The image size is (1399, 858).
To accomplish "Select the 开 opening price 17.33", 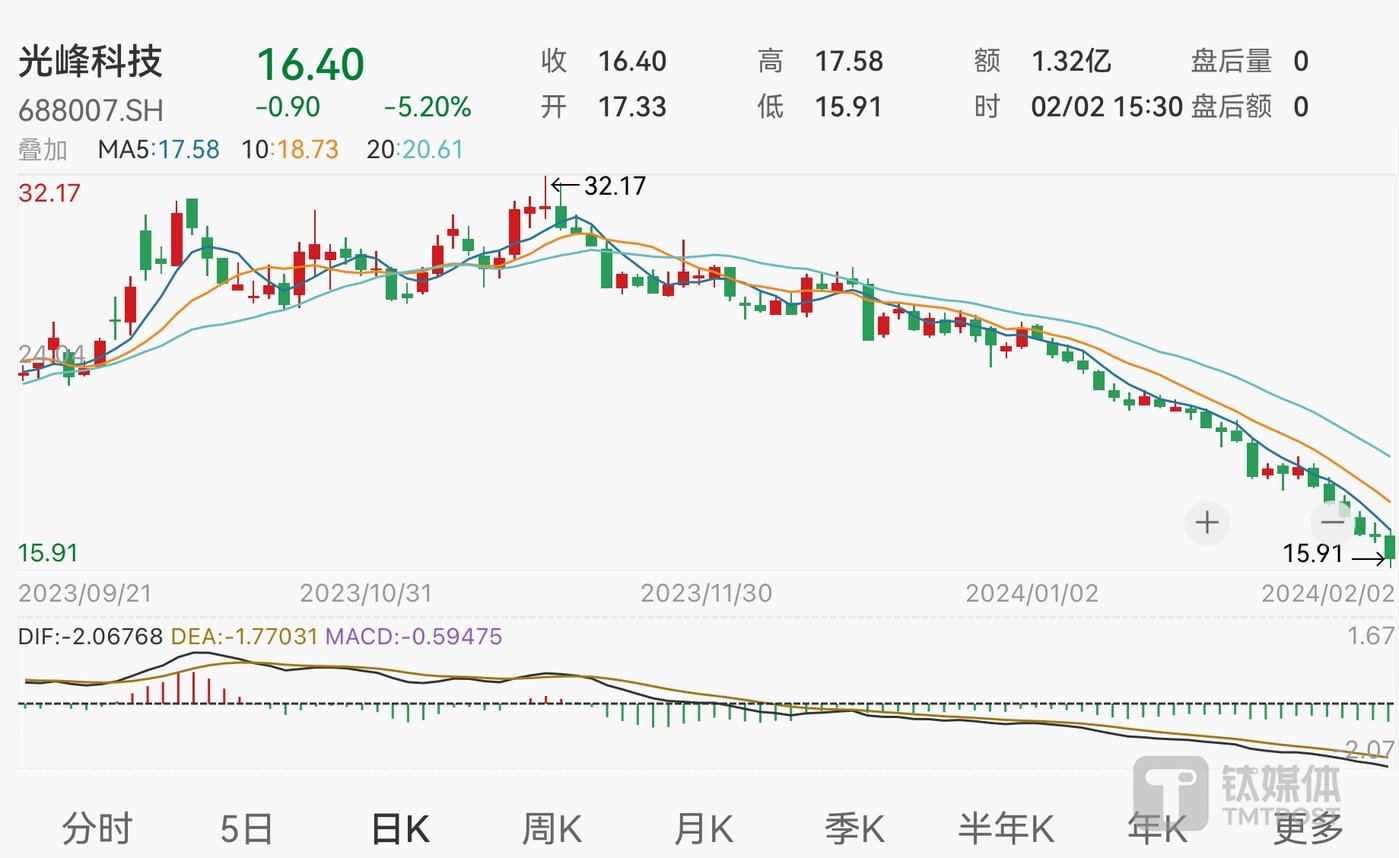I will (x=632, y=106).
